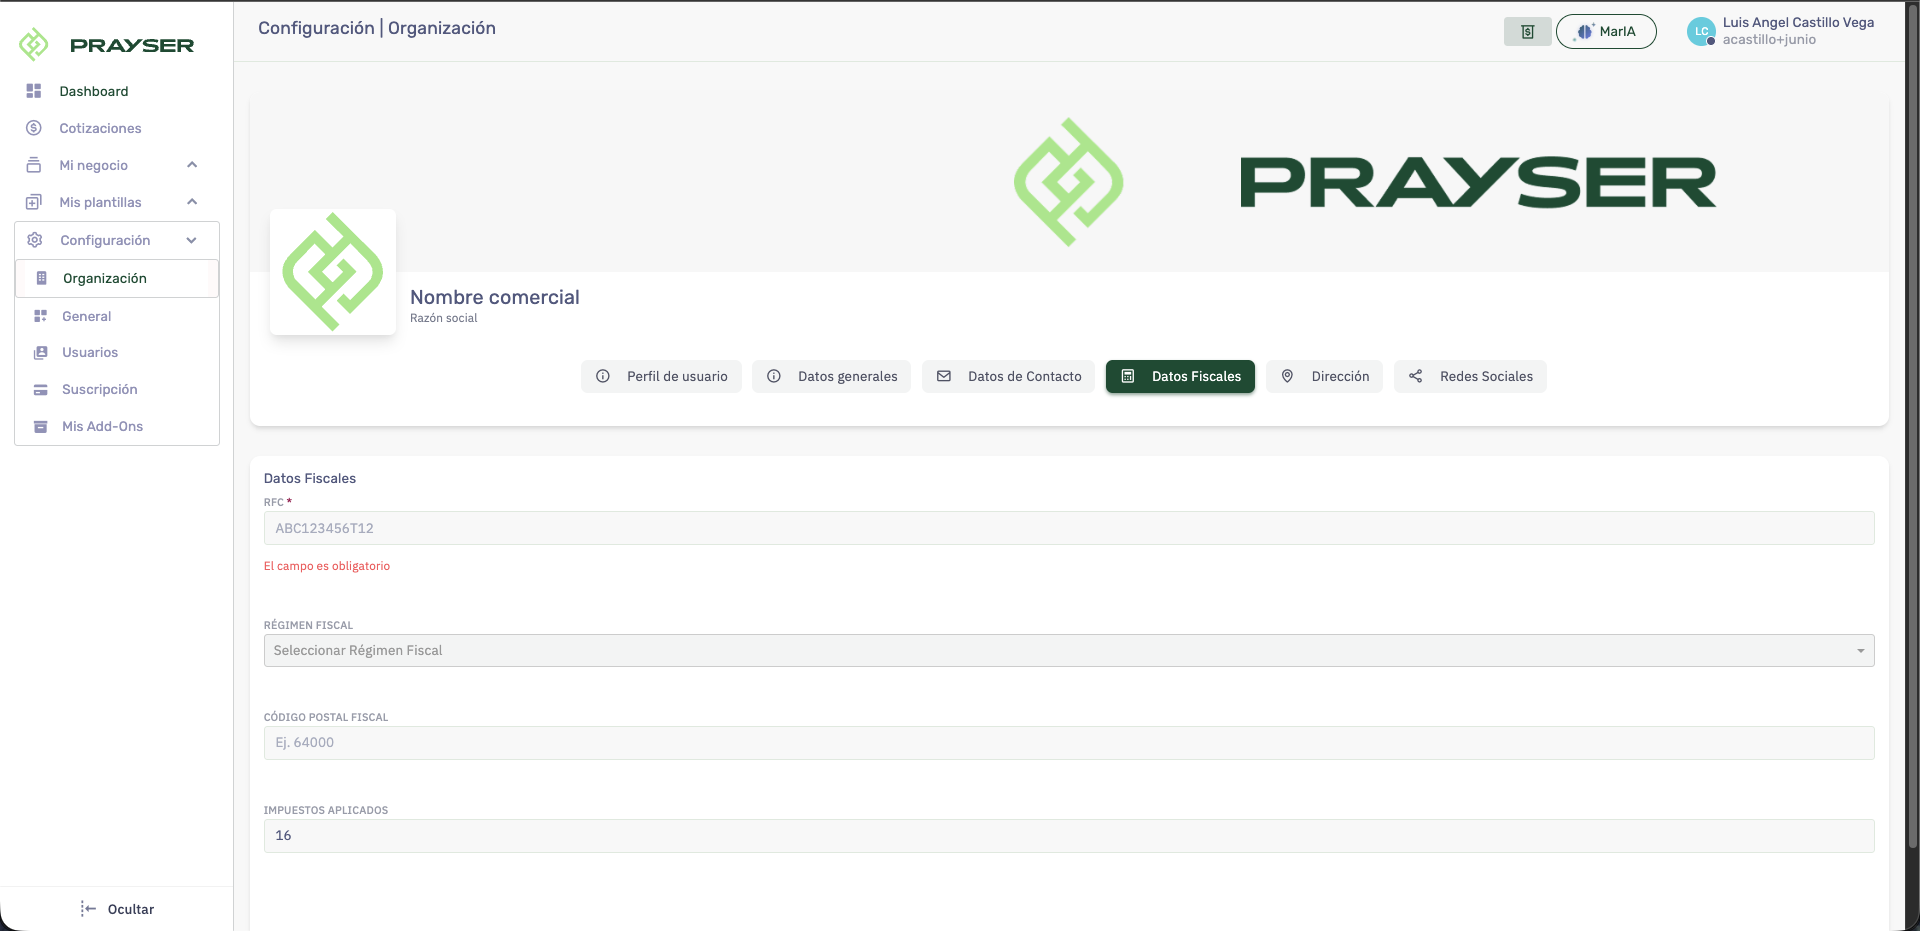This screenshot has width=1920, height=931.
Task: Open the Dashboard grid icon
Action: (34, 91)
